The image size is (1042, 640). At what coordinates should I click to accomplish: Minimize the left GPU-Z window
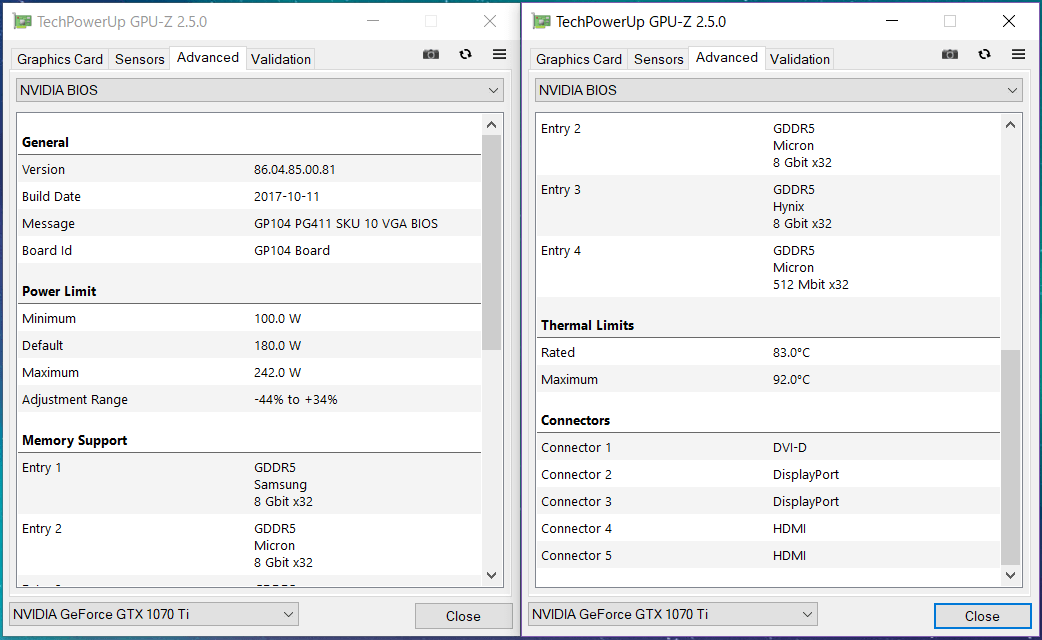[373, 21]
